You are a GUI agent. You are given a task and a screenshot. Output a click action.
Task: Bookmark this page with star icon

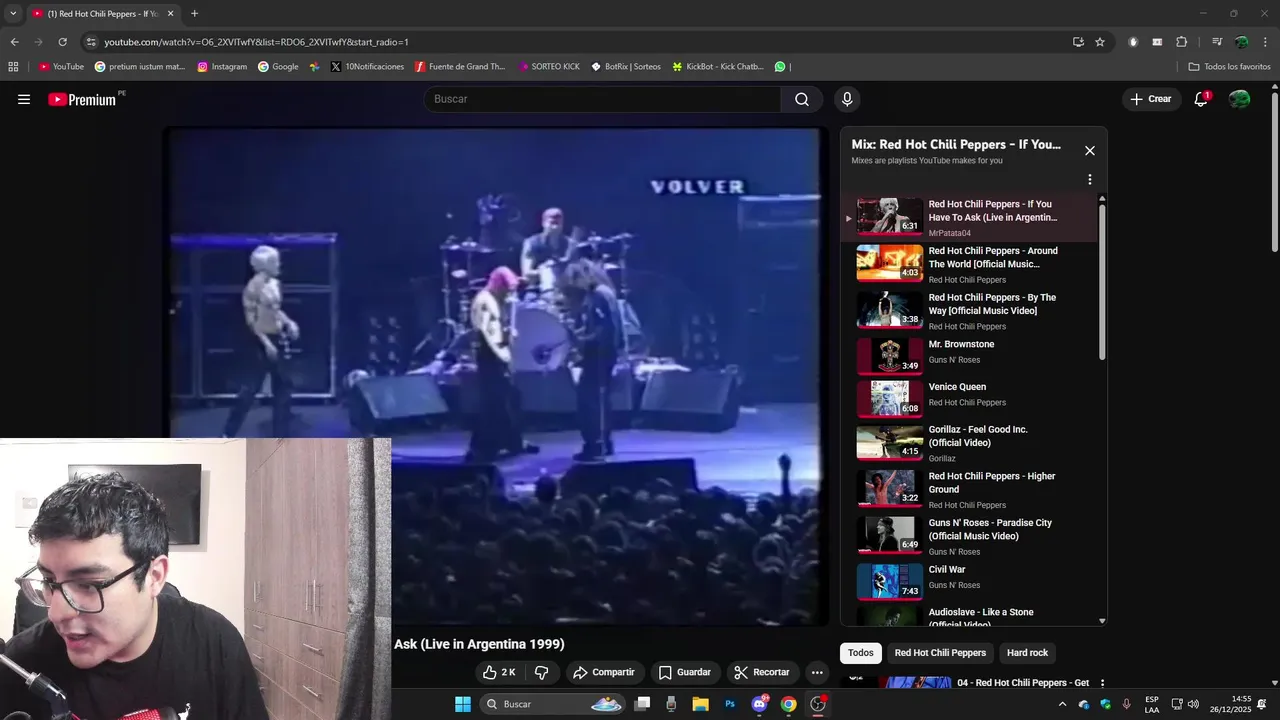[x=1100, y=42]
